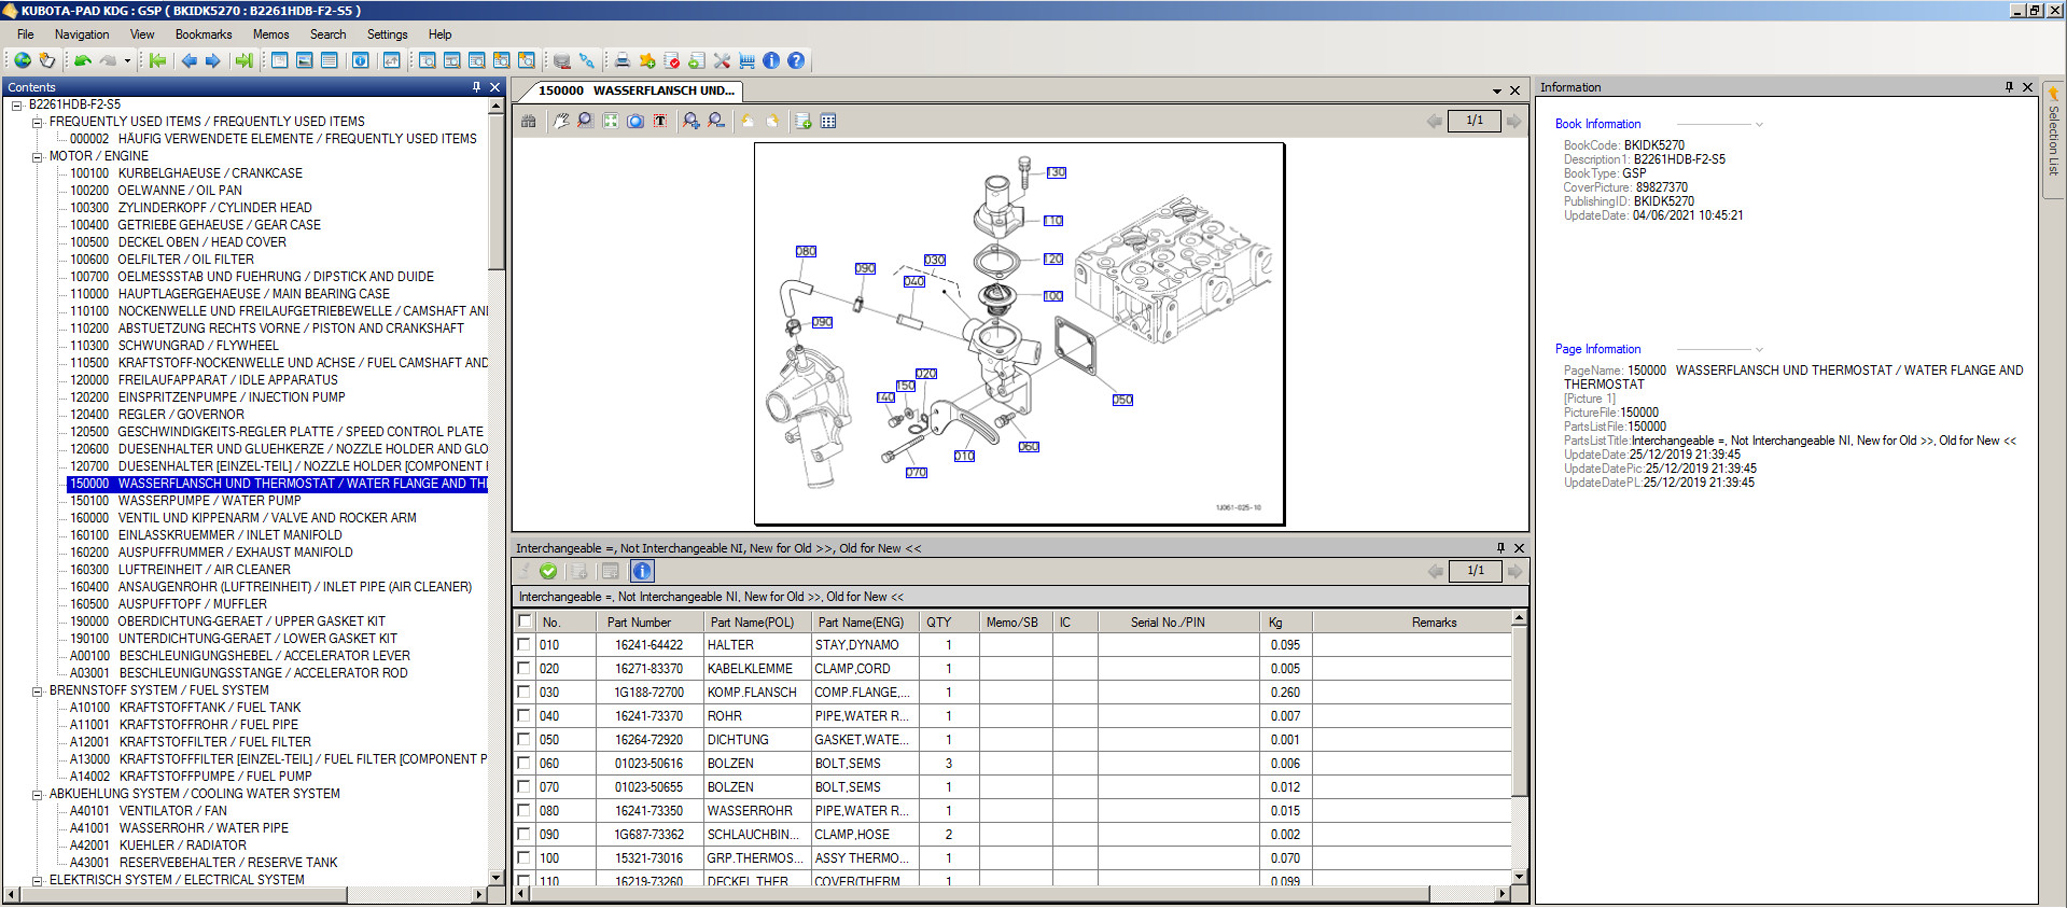Collapse the MOTOR / ENGINE tree node
This screenshot has height=908, width=2067.
pyautogui.click(x=37, y=157)
